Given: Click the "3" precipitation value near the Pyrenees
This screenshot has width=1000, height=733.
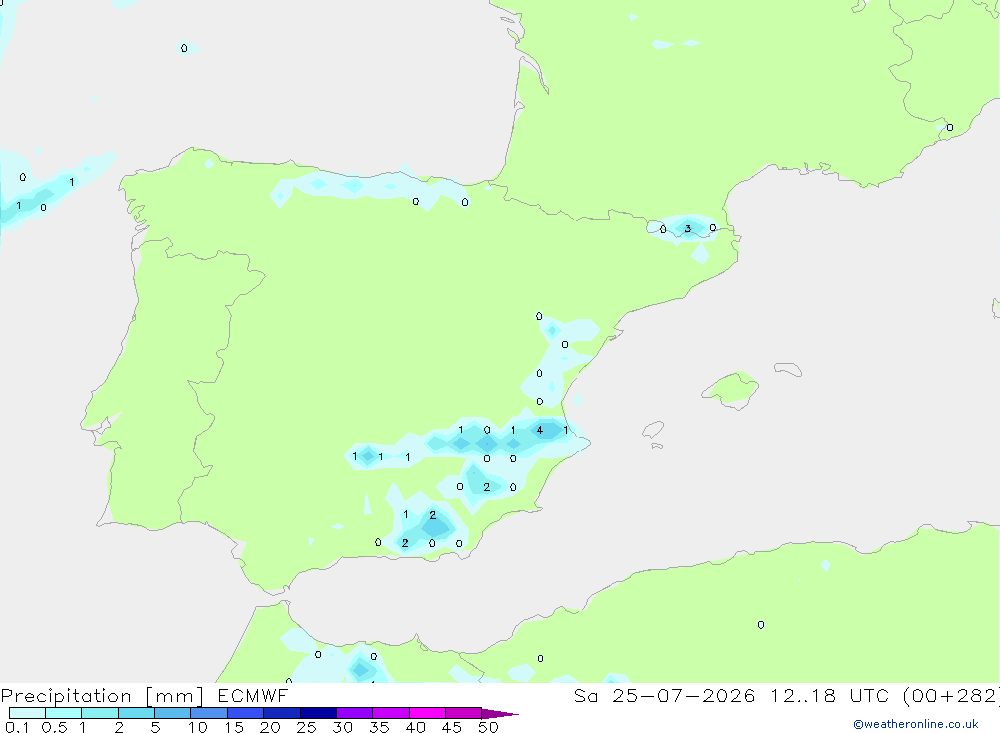Looking at the screenshot, I should (688, 228).
